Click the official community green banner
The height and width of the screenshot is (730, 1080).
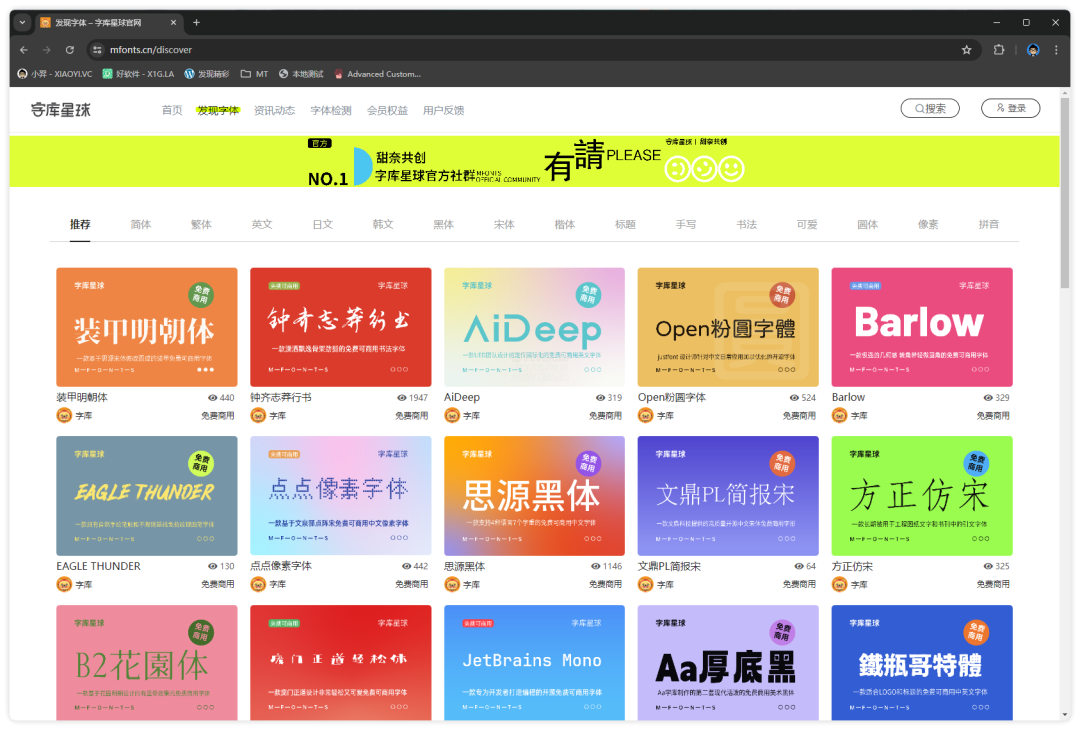pyautogui.click(x=534, y=161)
